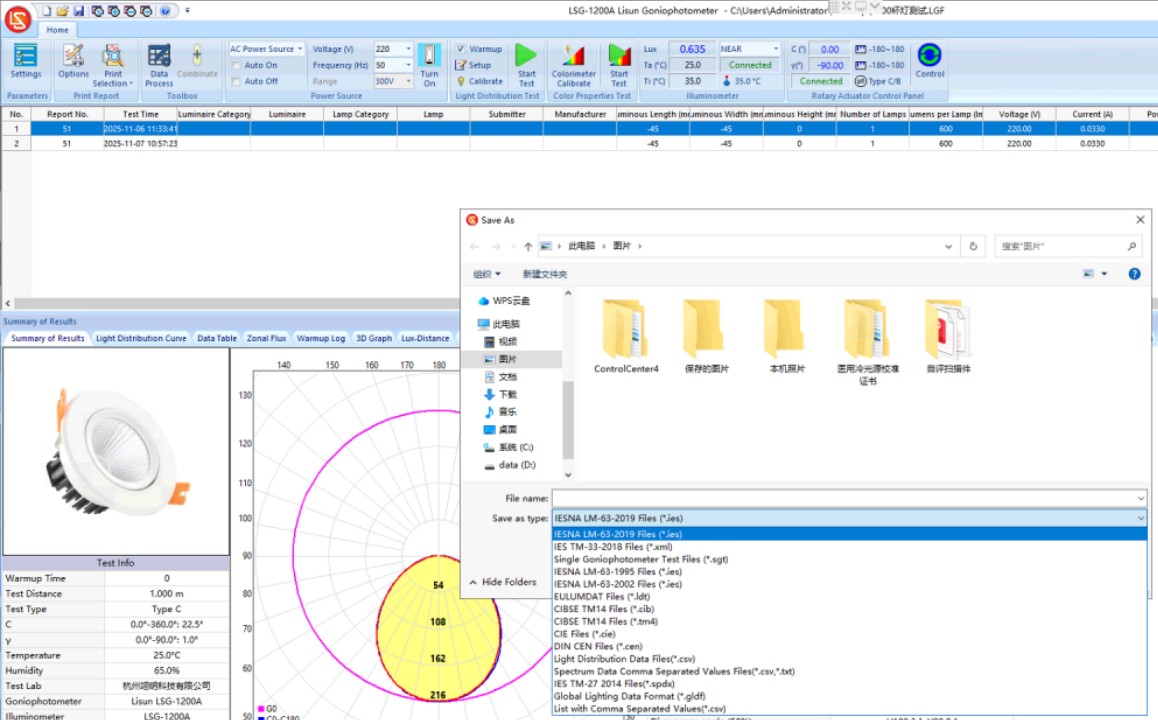This screenshot has height=720, width=1158.
Task: Choose DIN CEN Files (*.cen) type
Action: (x=849, y=646)
